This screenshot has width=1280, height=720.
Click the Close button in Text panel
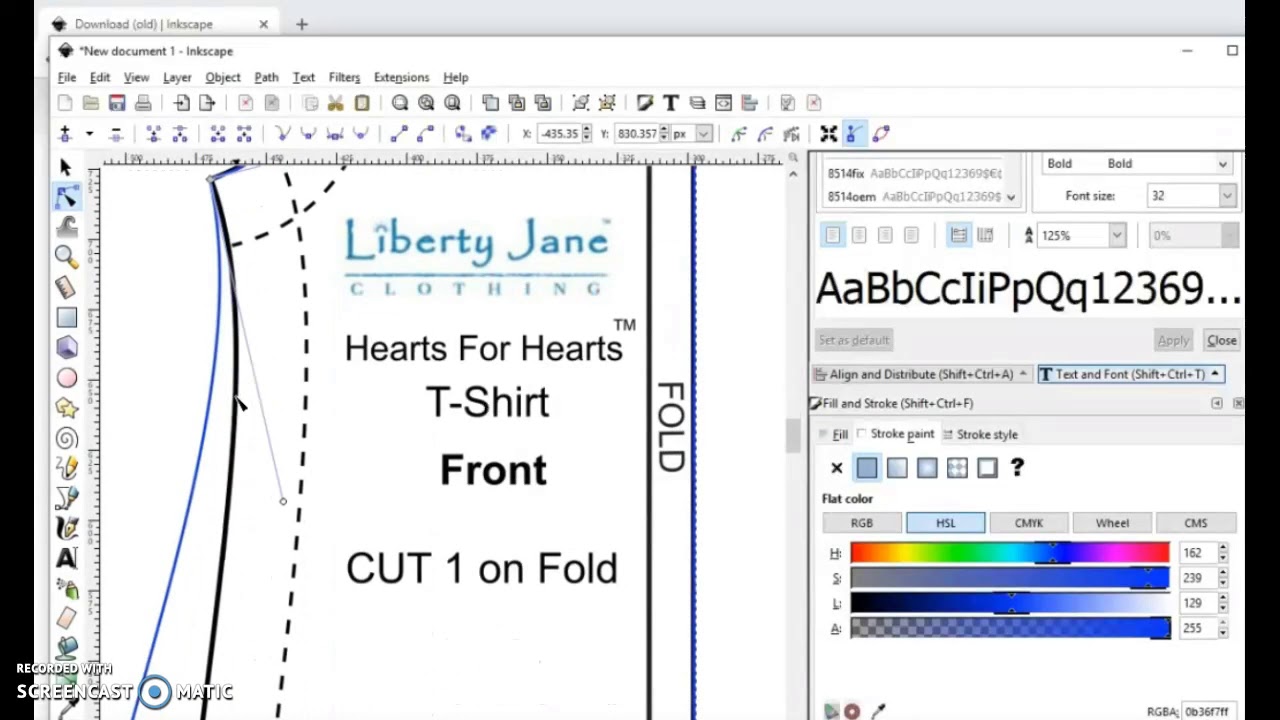(1222, 340)
